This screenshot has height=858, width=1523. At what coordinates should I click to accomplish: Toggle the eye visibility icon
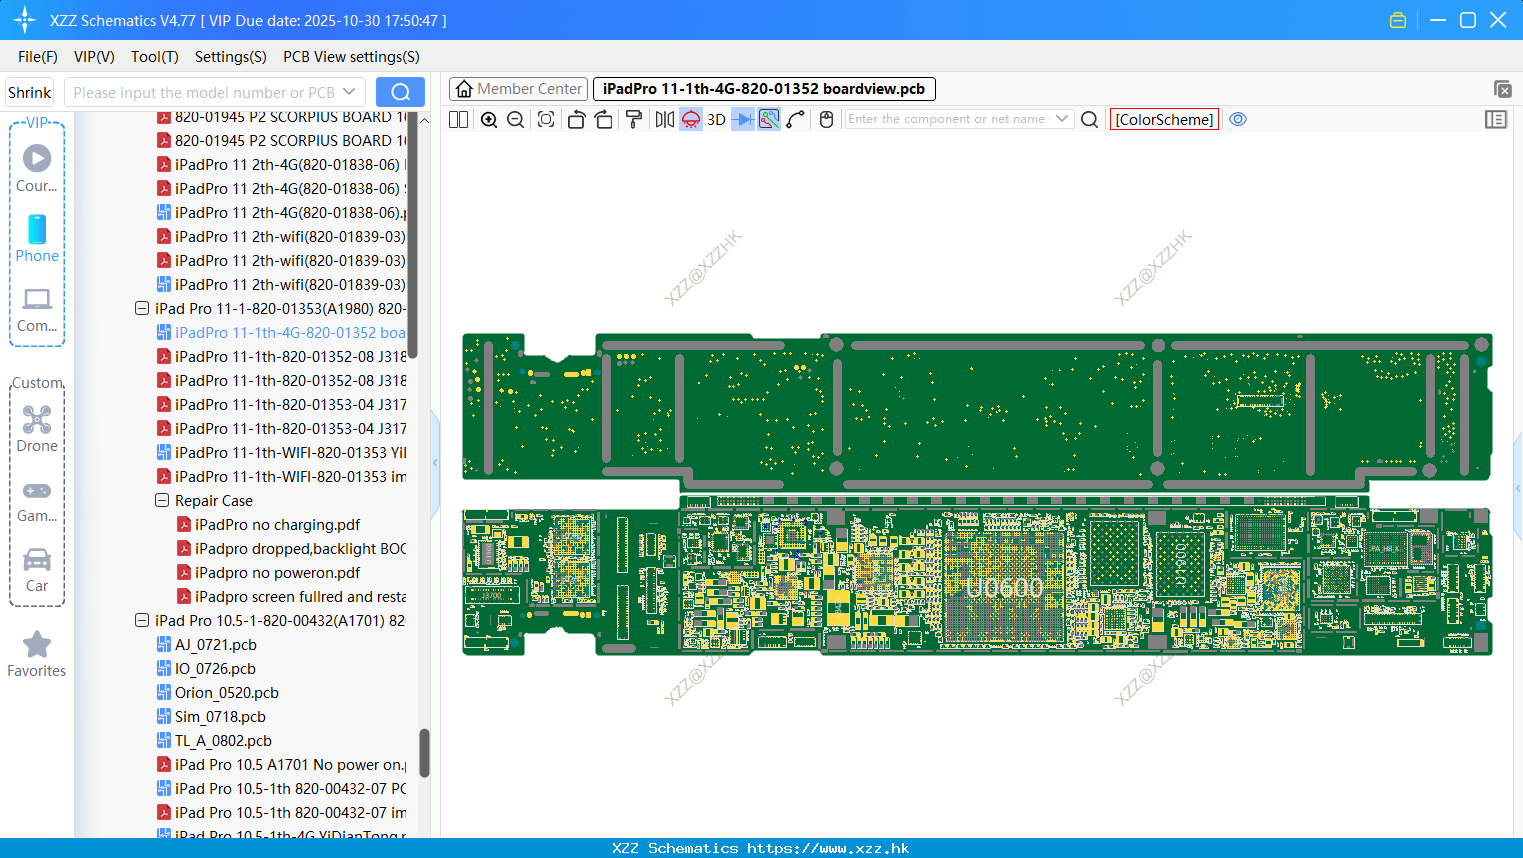(1238, 119)
